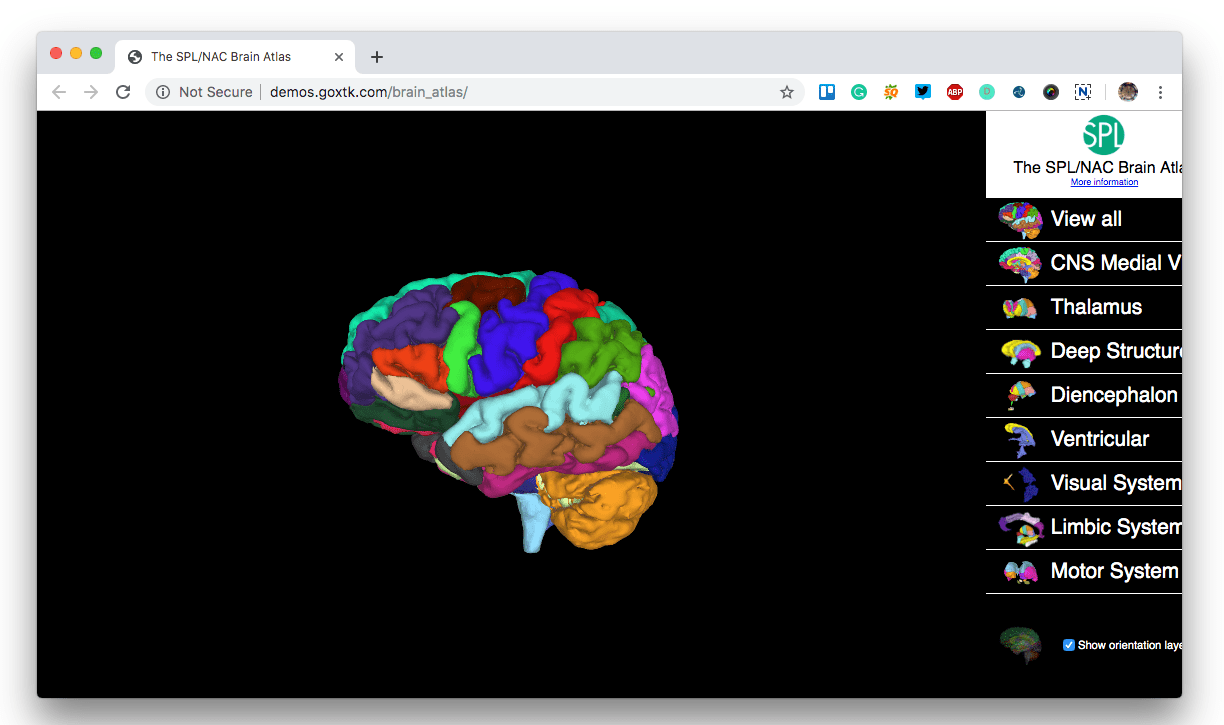Select the View all menu entry

1084,219
